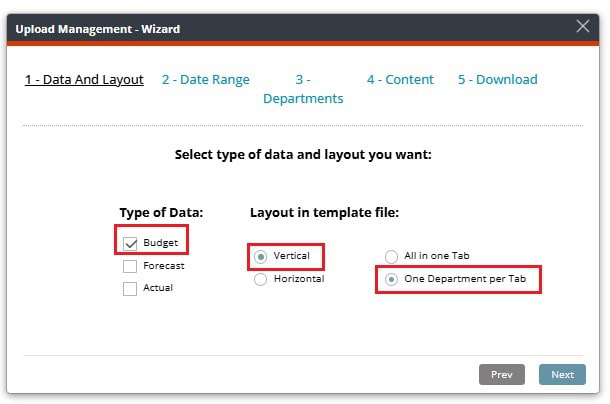This screenshot has height=404, width=610.
Task: Pick One Department per Tab radio
Action: 391,279
